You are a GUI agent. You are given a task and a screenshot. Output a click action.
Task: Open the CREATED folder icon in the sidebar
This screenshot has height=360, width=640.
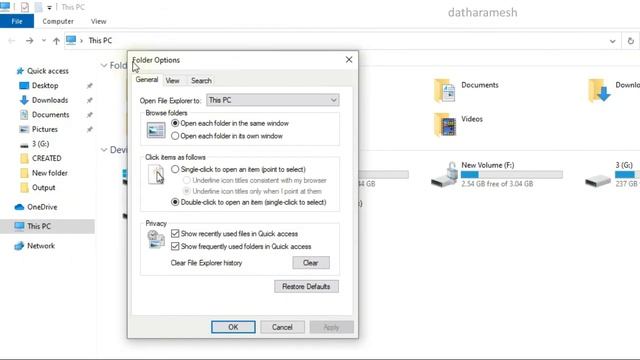point(24,158)
